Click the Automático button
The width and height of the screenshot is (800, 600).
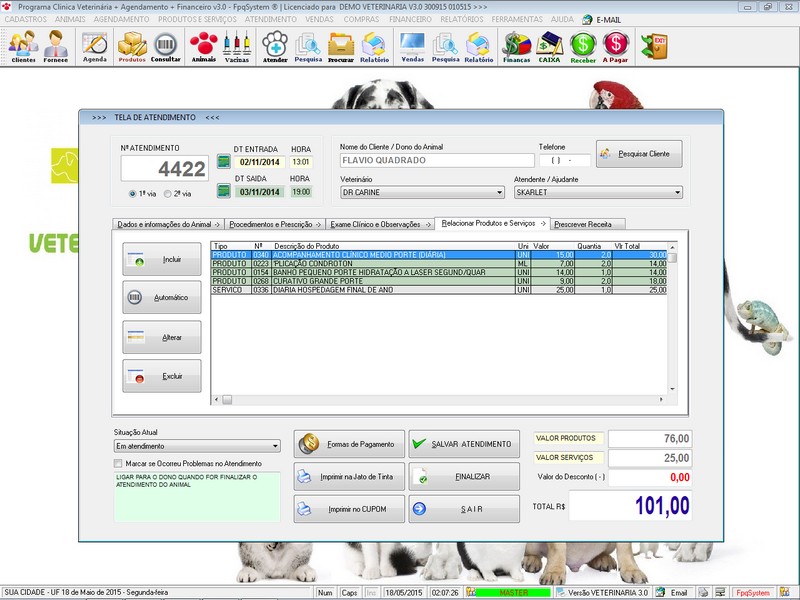pos(162,297)
